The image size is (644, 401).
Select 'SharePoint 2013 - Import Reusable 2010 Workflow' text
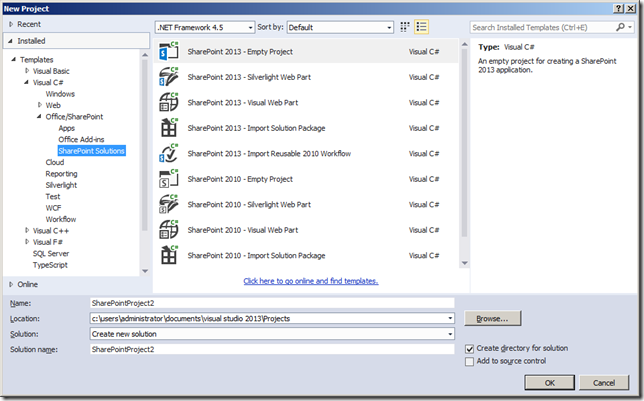coord(269,154)
